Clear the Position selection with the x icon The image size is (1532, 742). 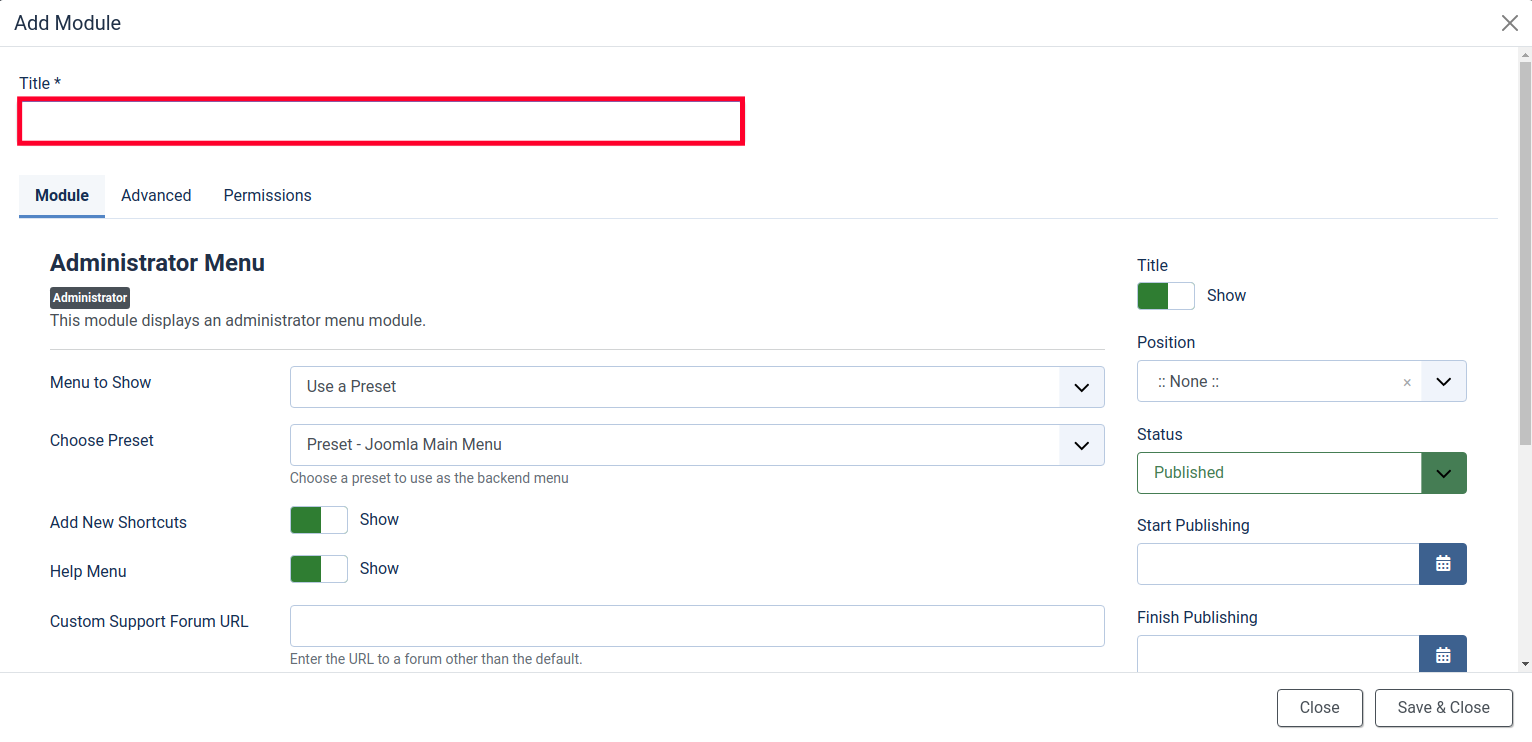[x=1407, y=382]
